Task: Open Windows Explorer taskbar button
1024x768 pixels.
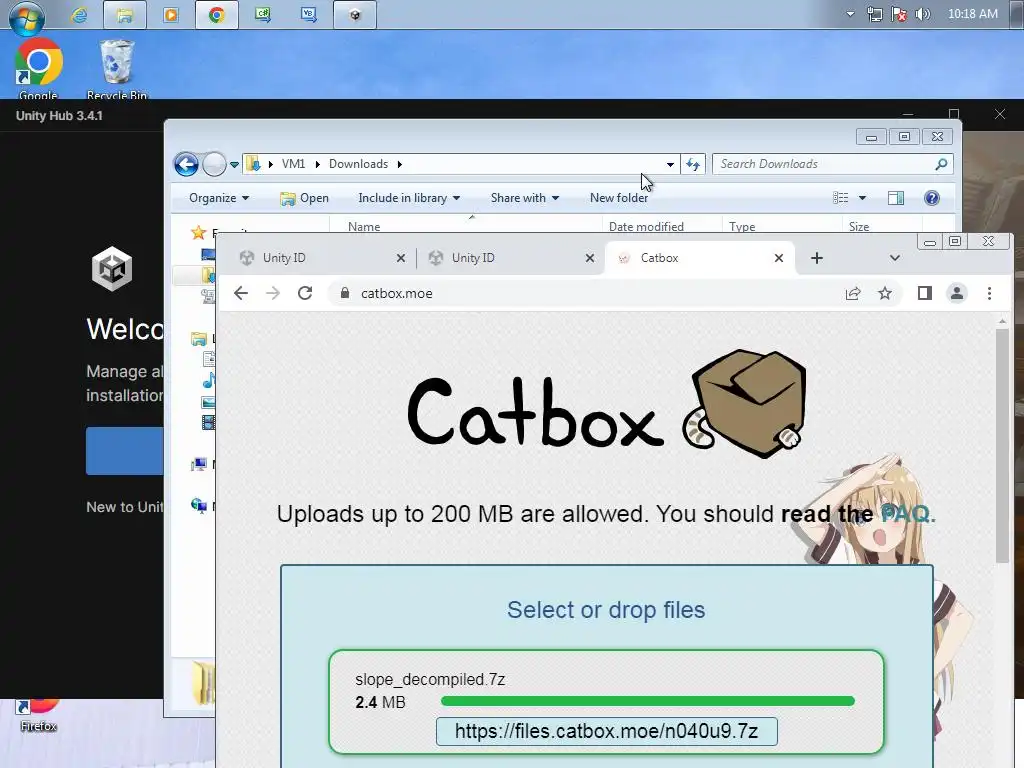Action: coord(124,14)
